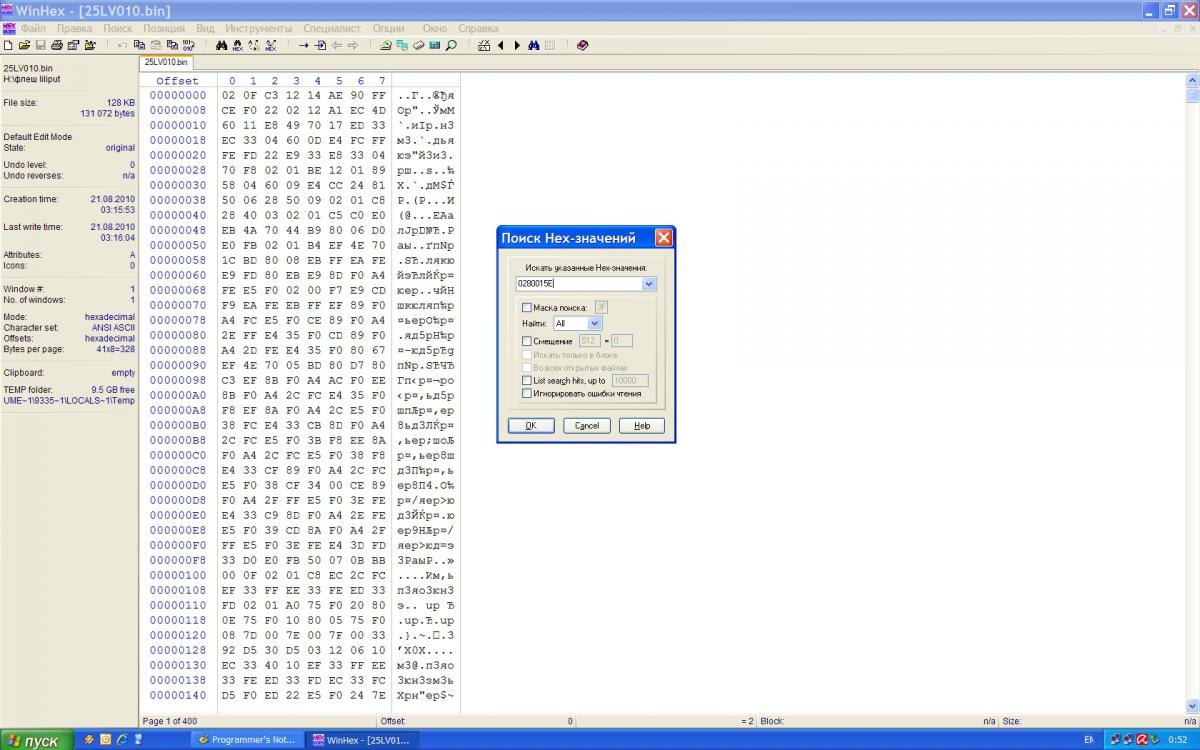Click the Open file folder icon
The width and height of the screenshot is (1200, 750).
[24, 45]
